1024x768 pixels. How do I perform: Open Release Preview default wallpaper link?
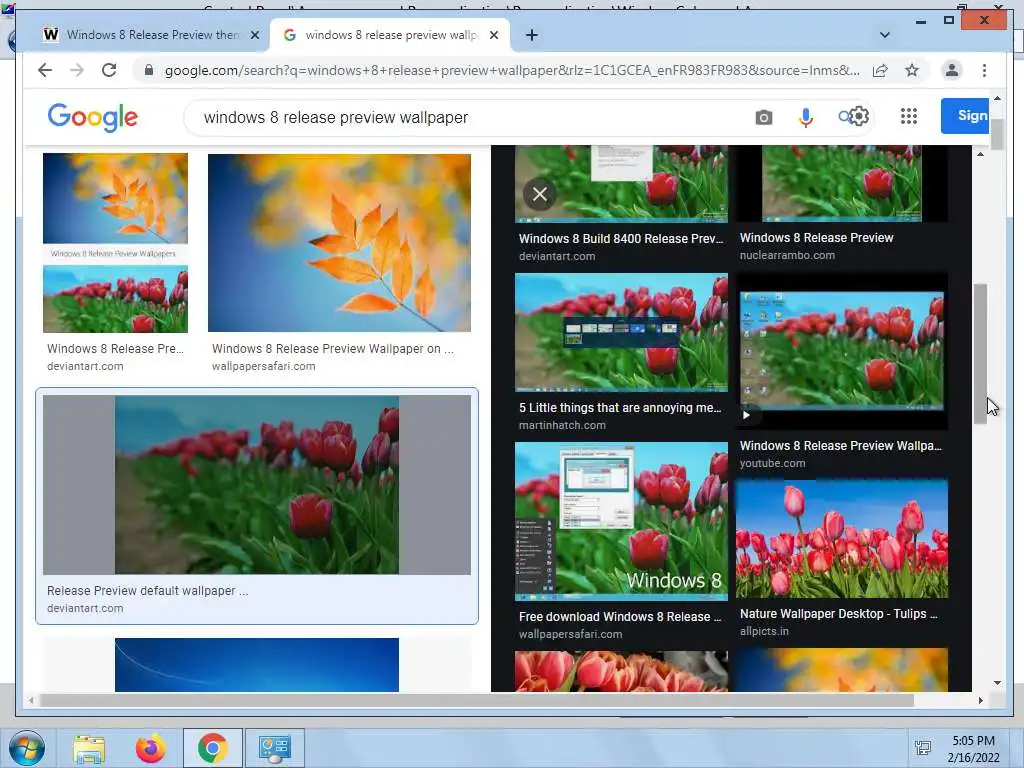point(147,590)
